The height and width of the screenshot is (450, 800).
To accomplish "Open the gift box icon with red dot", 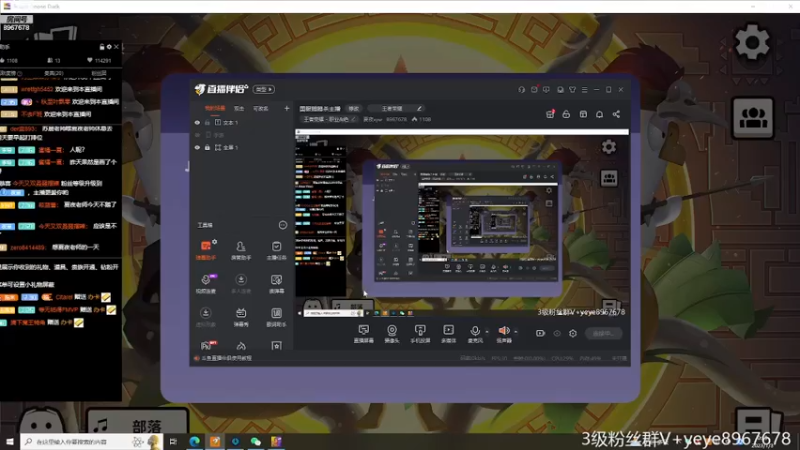I will (x=550, y=114).
